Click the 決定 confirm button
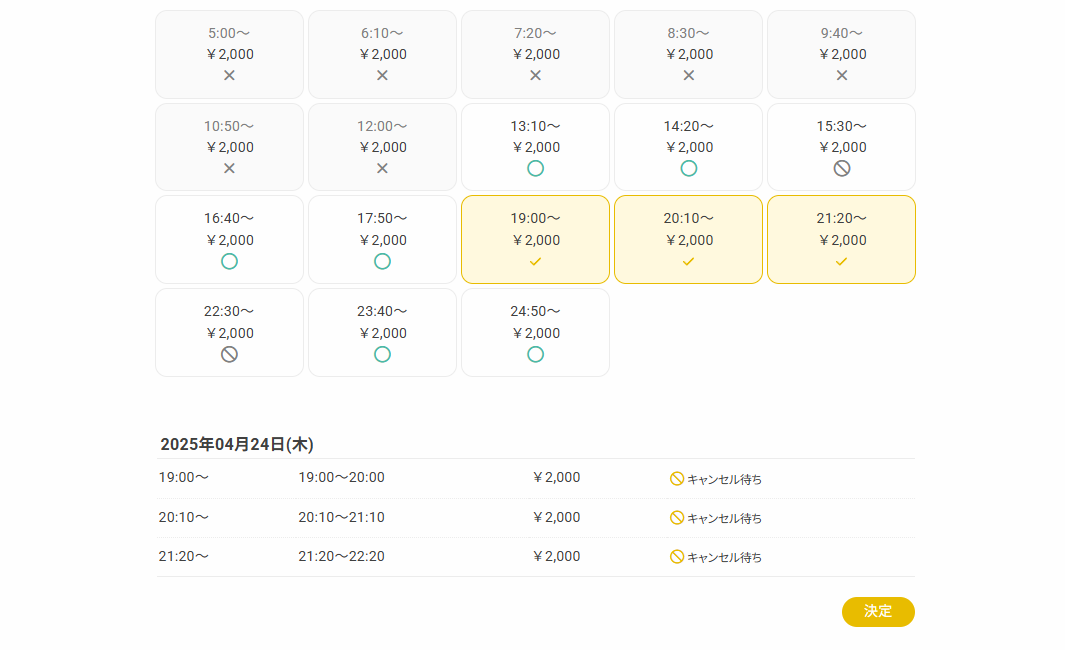 coord(878,611)
